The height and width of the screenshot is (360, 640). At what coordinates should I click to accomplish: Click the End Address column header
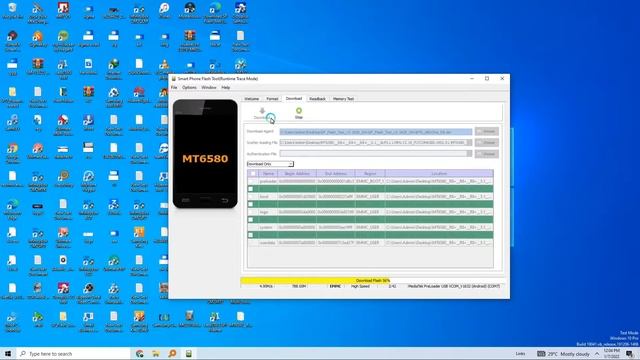336,173
